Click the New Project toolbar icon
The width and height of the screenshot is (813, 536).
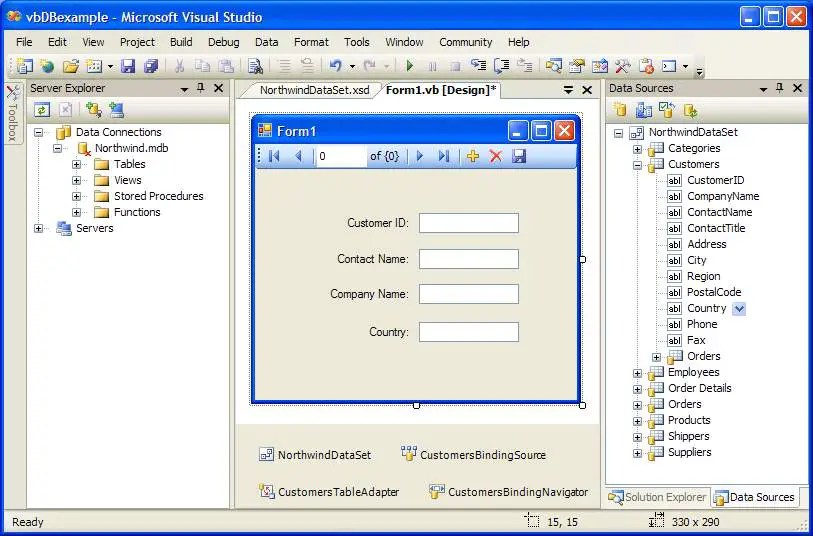(24, 66)
